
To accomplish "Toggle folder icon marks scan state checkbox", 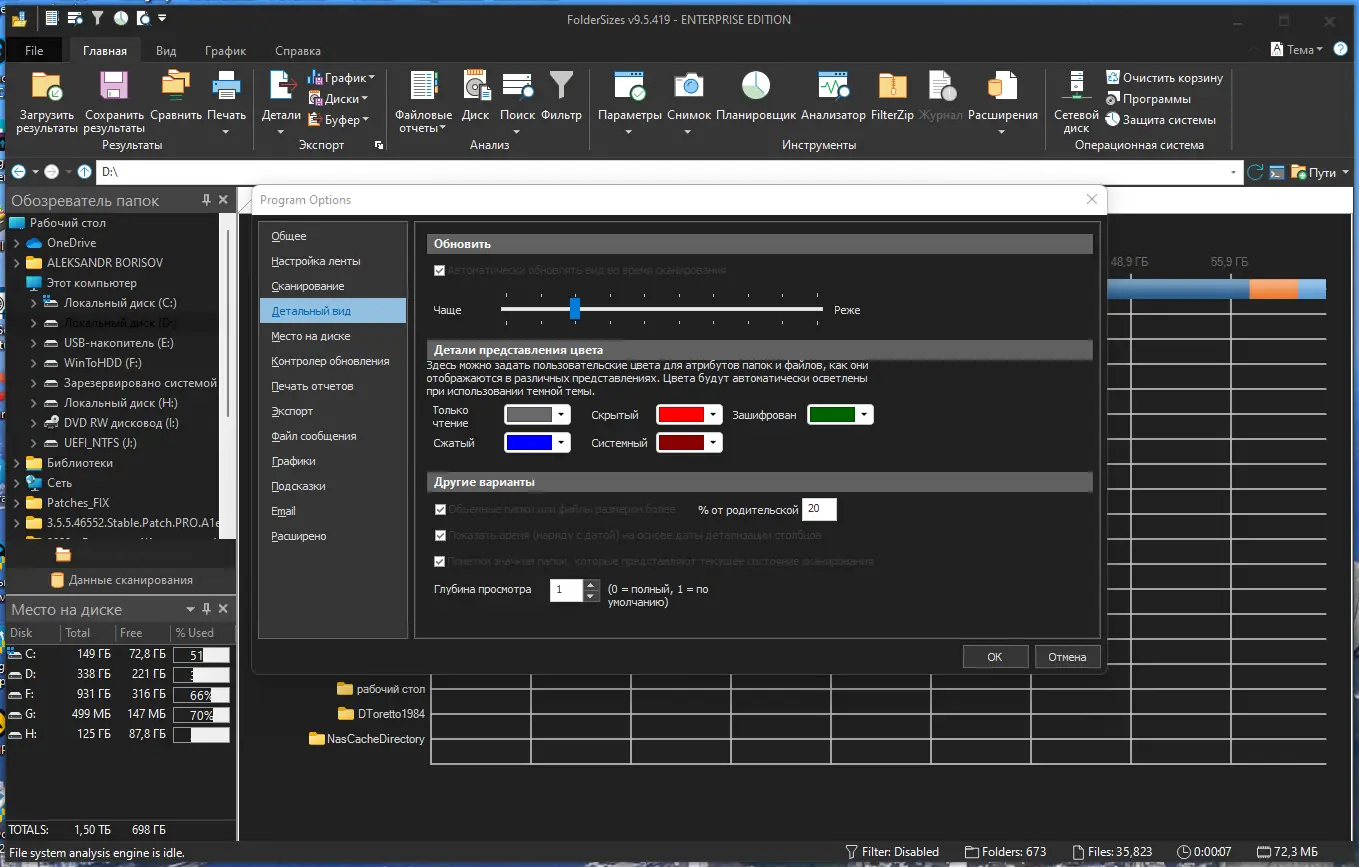I will coord(440,562).
